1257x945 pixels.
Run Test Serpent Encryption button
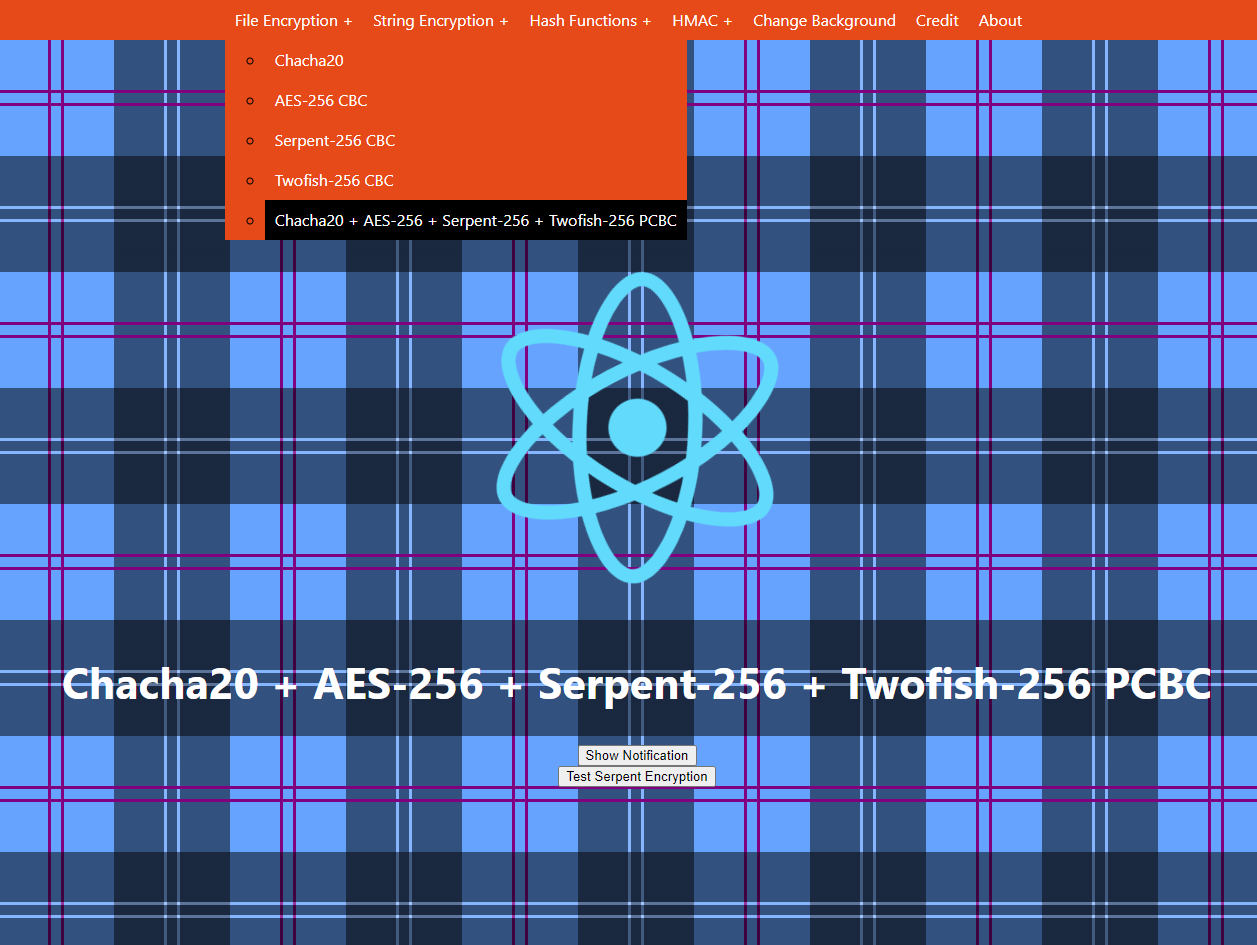click(637, 776)
